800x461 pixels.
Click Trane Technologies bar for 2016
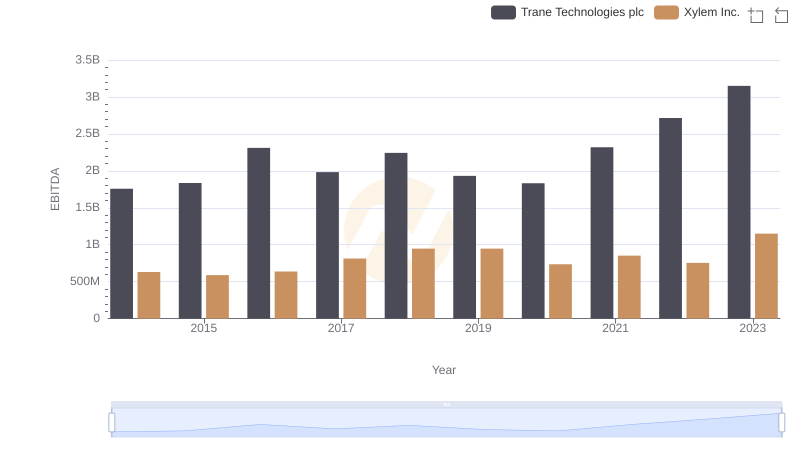pyautogui.click(x=259, y=234)
